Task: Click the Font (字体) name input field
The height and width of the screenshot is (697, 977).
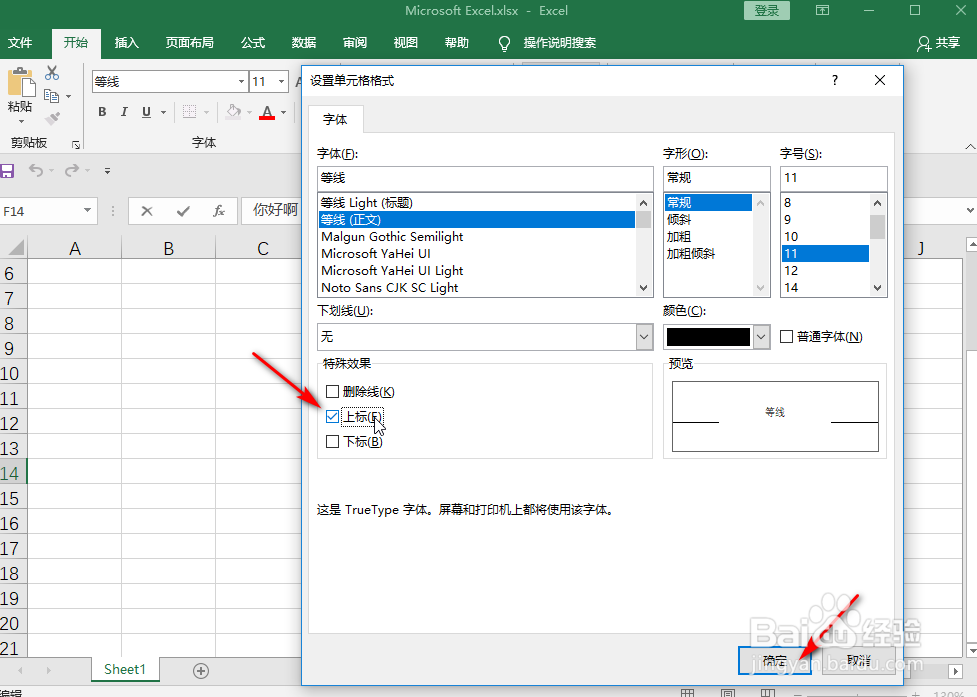Action: 485,178
